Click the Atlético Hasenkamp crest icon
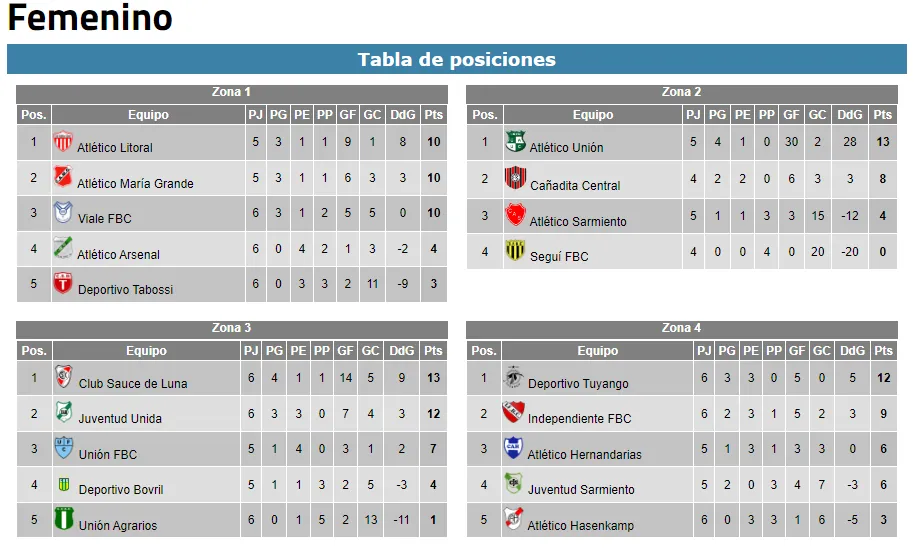914x558 pixels. [513, 520]
